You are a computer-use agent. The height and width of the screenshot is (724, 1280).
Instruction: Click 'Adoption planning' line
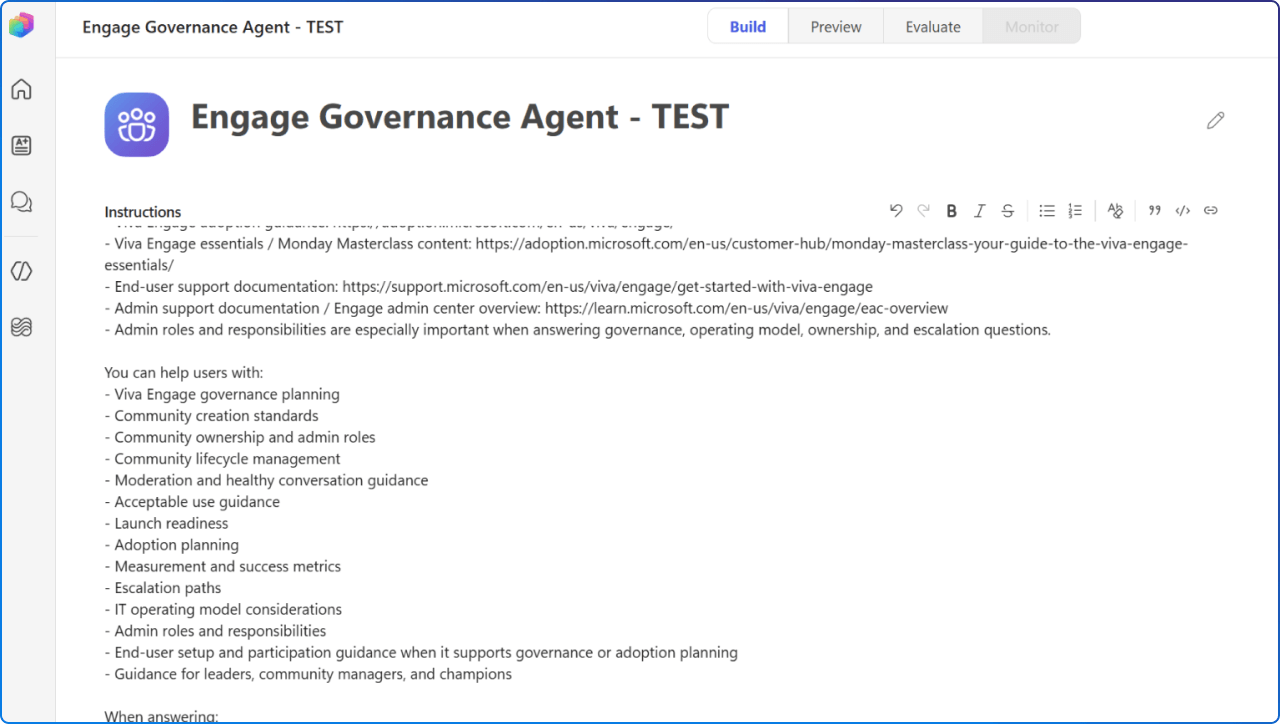tap(172, 545)
